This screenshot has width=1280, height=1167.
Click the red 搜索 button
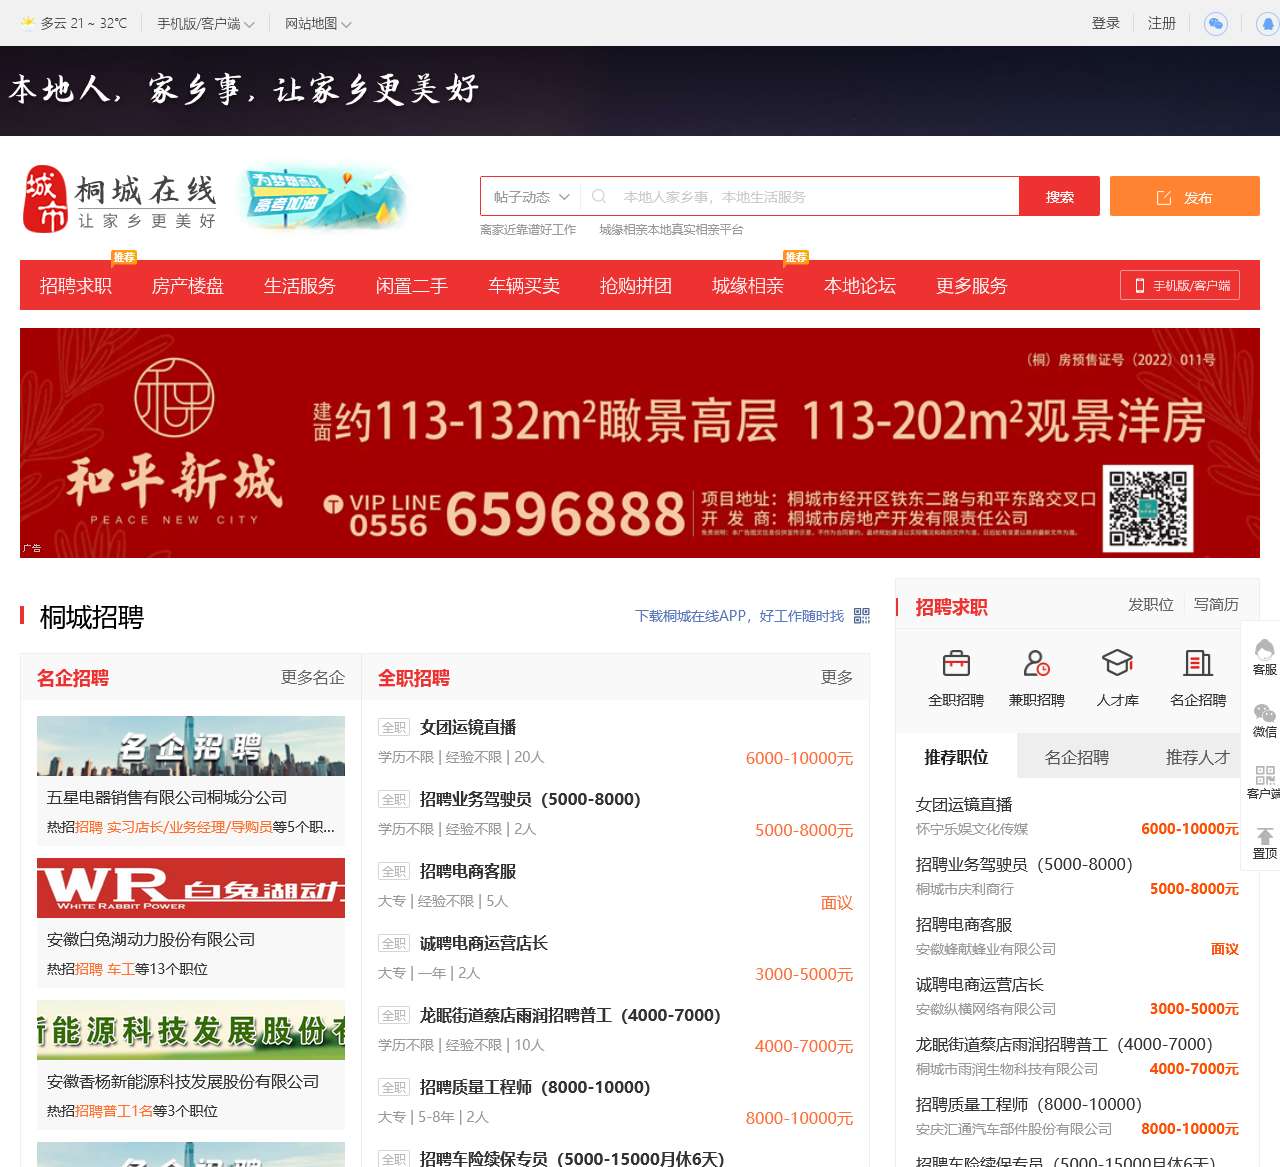click(x=1059, y=197)
